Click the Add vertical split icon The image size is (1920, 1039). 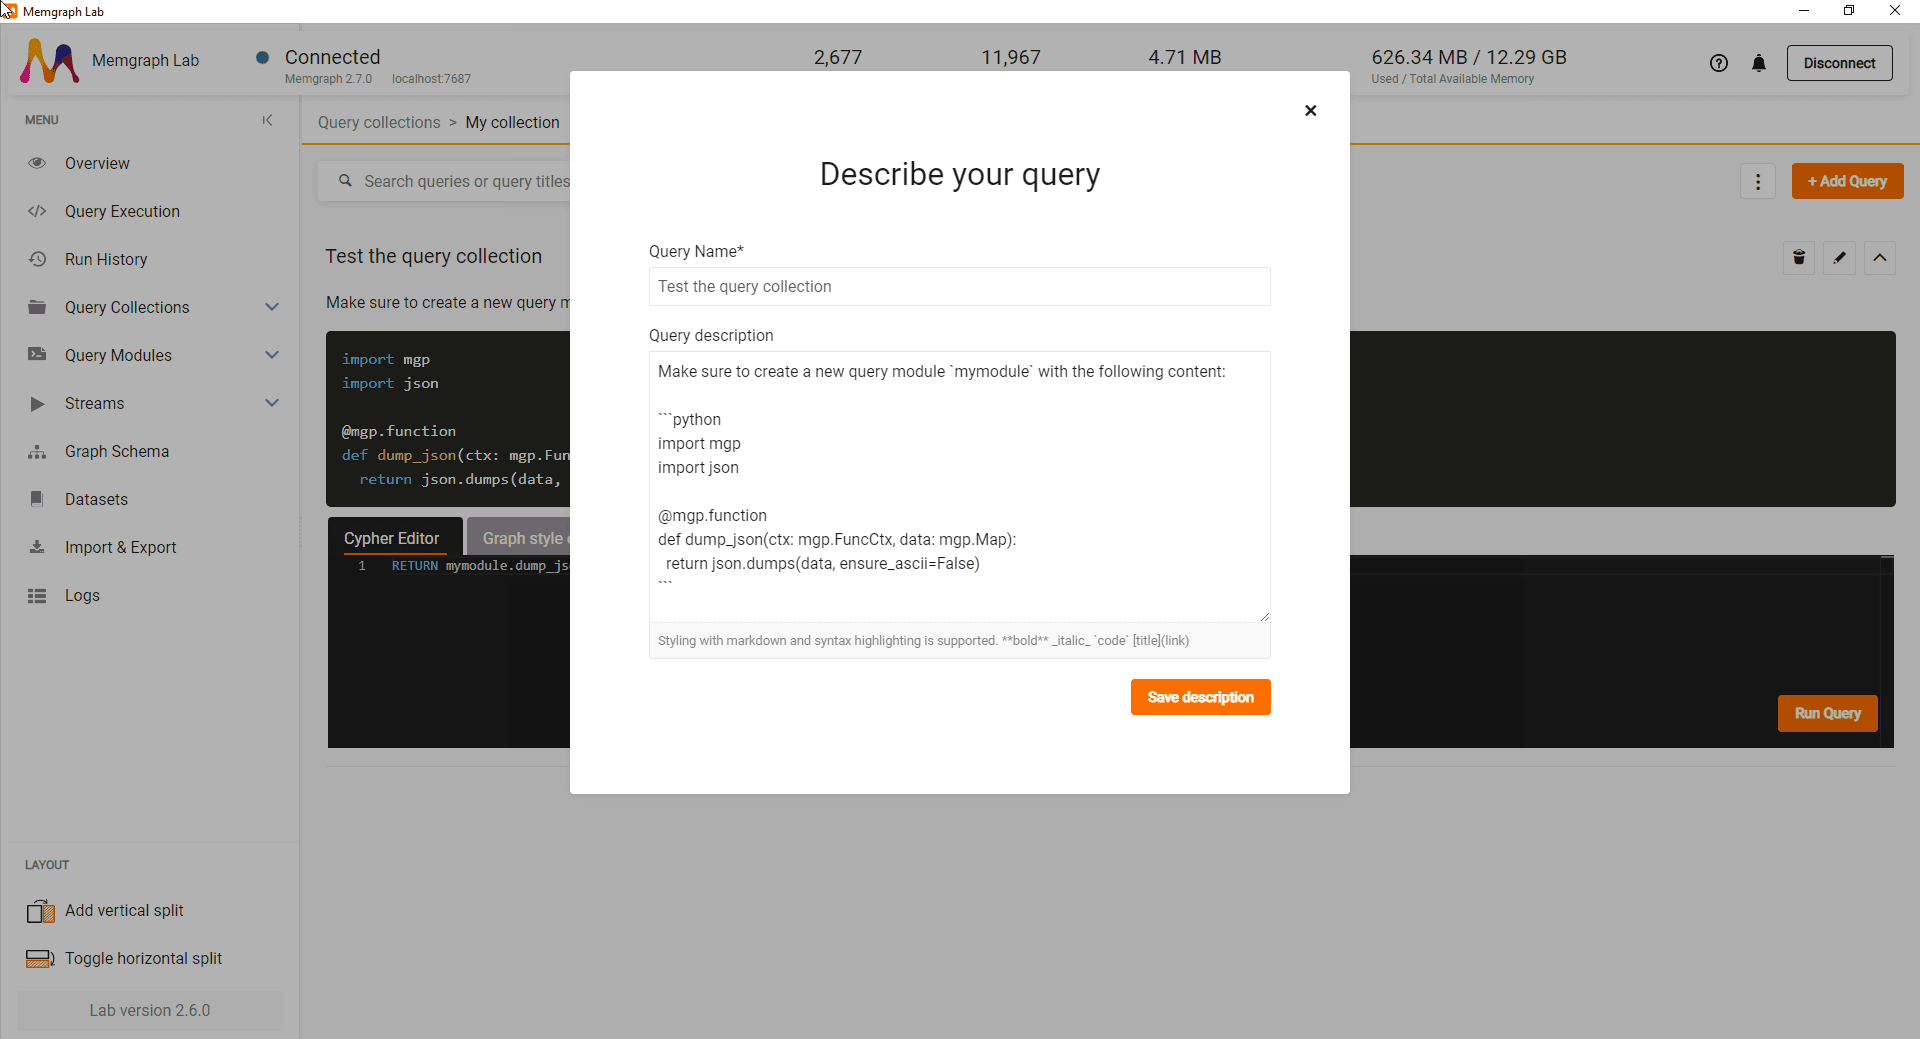click(x=40, y=911)
